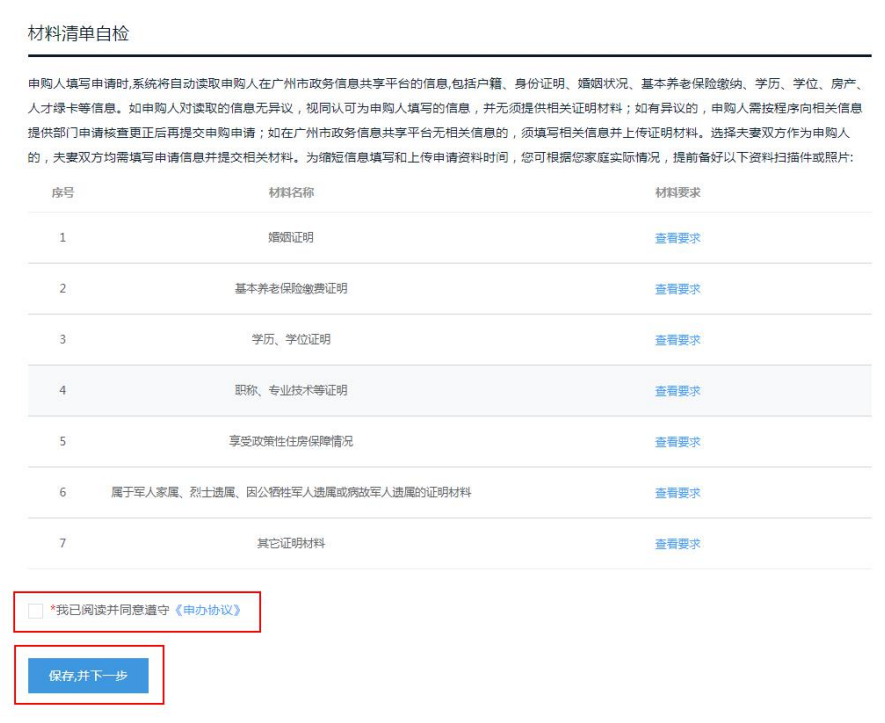Open 查看要求 for 基本养老保险缴费证明
Viewport: 885px width, 723px height.
pyautogui.click(x=677, y=289)
